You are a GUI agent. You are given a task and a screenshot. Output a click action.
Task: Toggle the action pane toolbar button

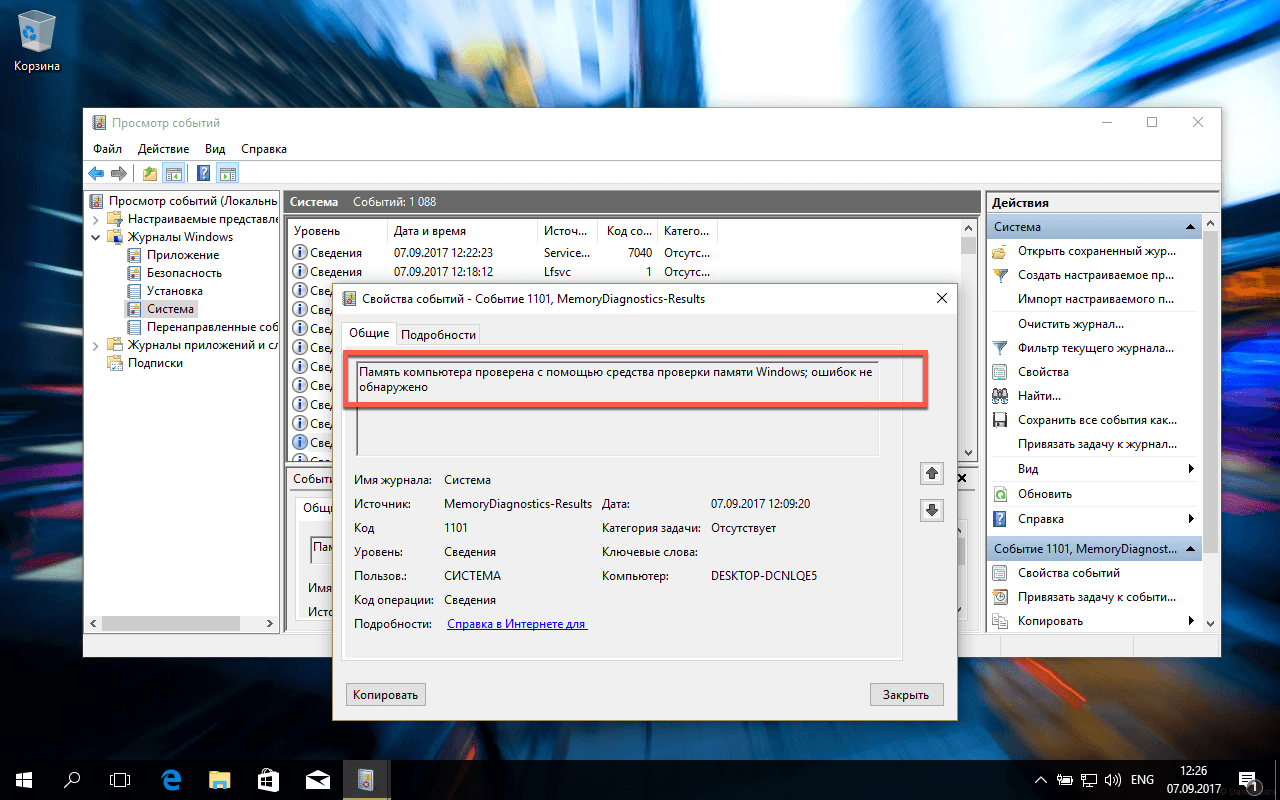click(x=227, y=174)
